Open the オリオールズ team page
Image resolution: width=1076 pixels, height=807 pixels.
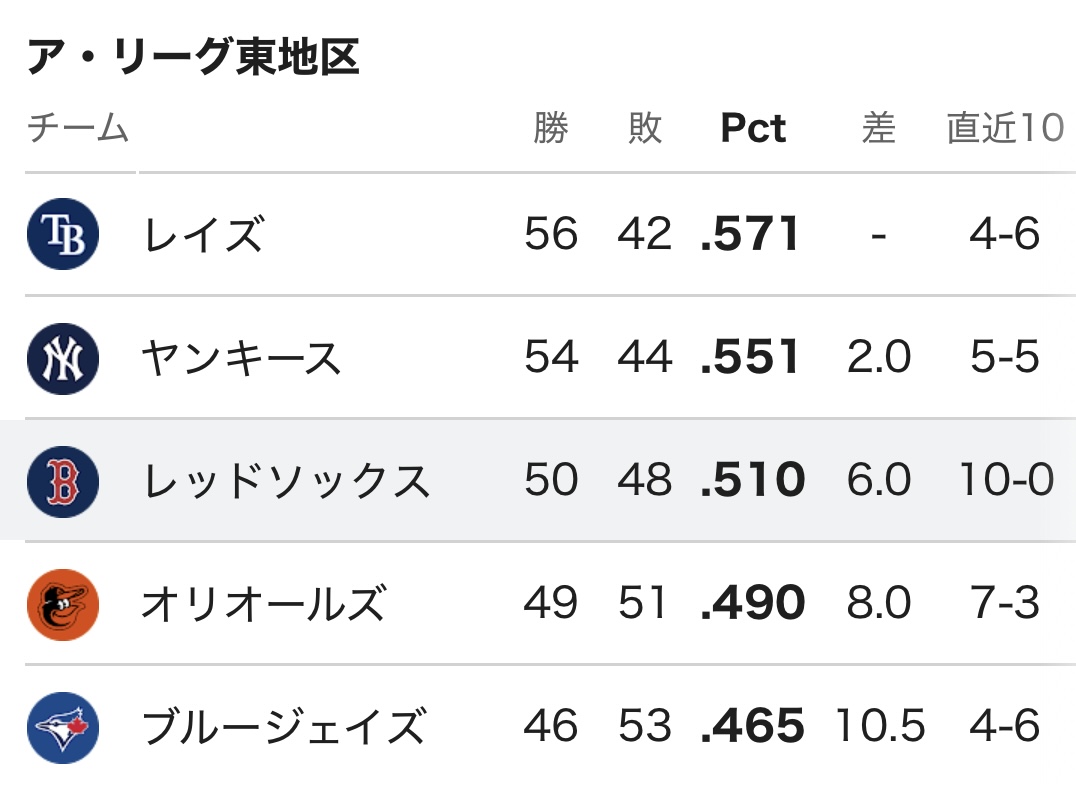click(x=264, y=605)
